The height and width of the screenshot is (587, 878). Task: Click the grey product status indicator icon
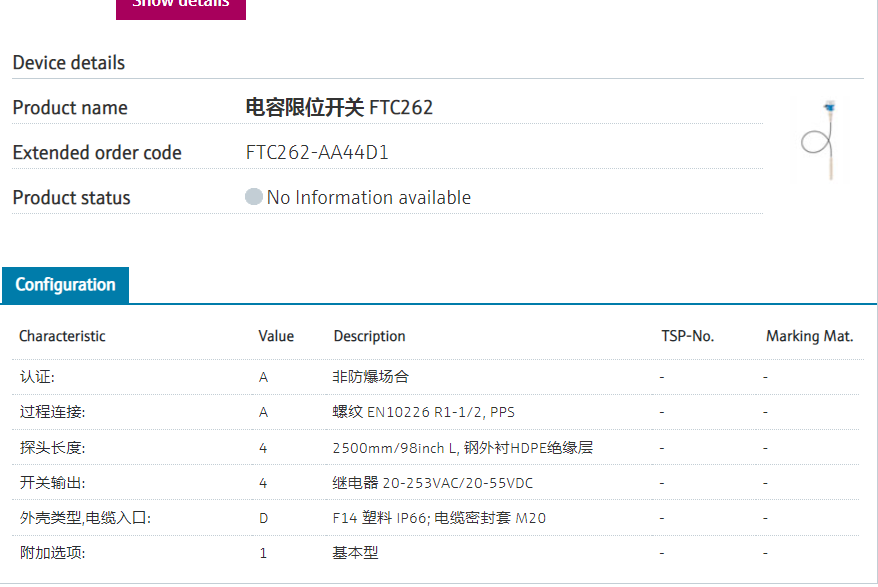click(254, 197)
